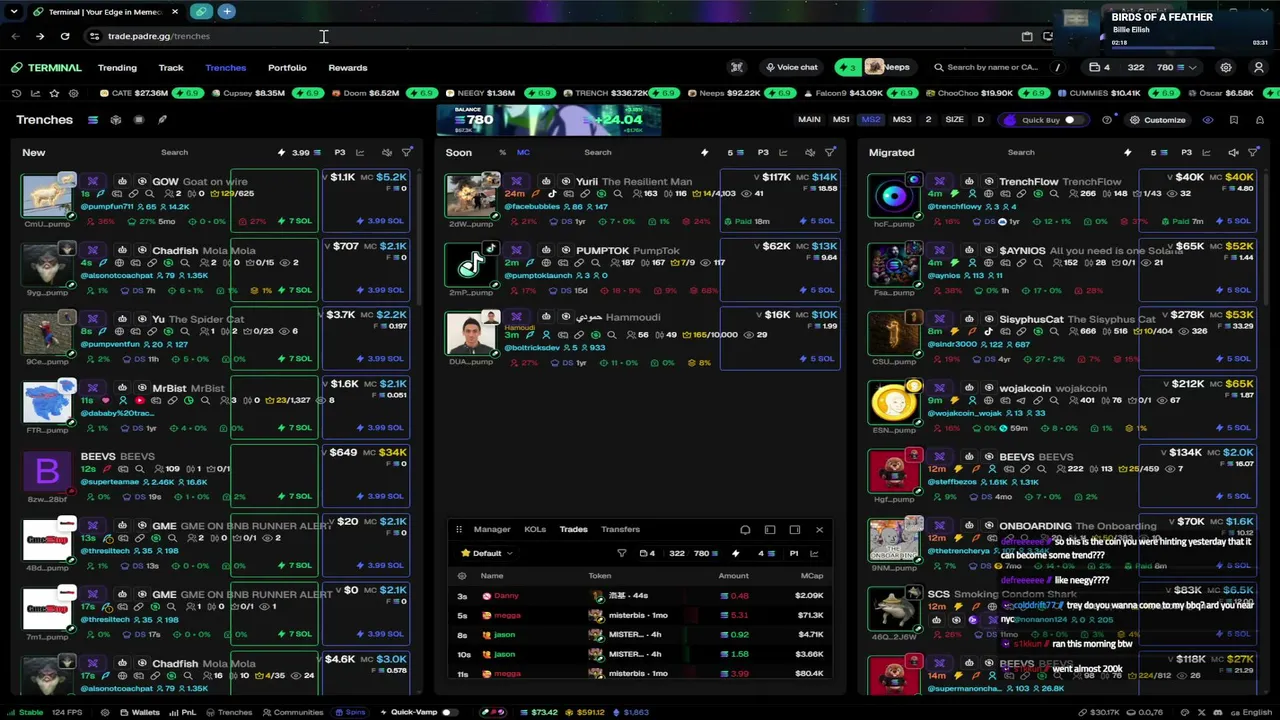This screenshot has width=1280, height=720.
Task: Open P1 preset selector in trades panel
Action: click(794, 553)
